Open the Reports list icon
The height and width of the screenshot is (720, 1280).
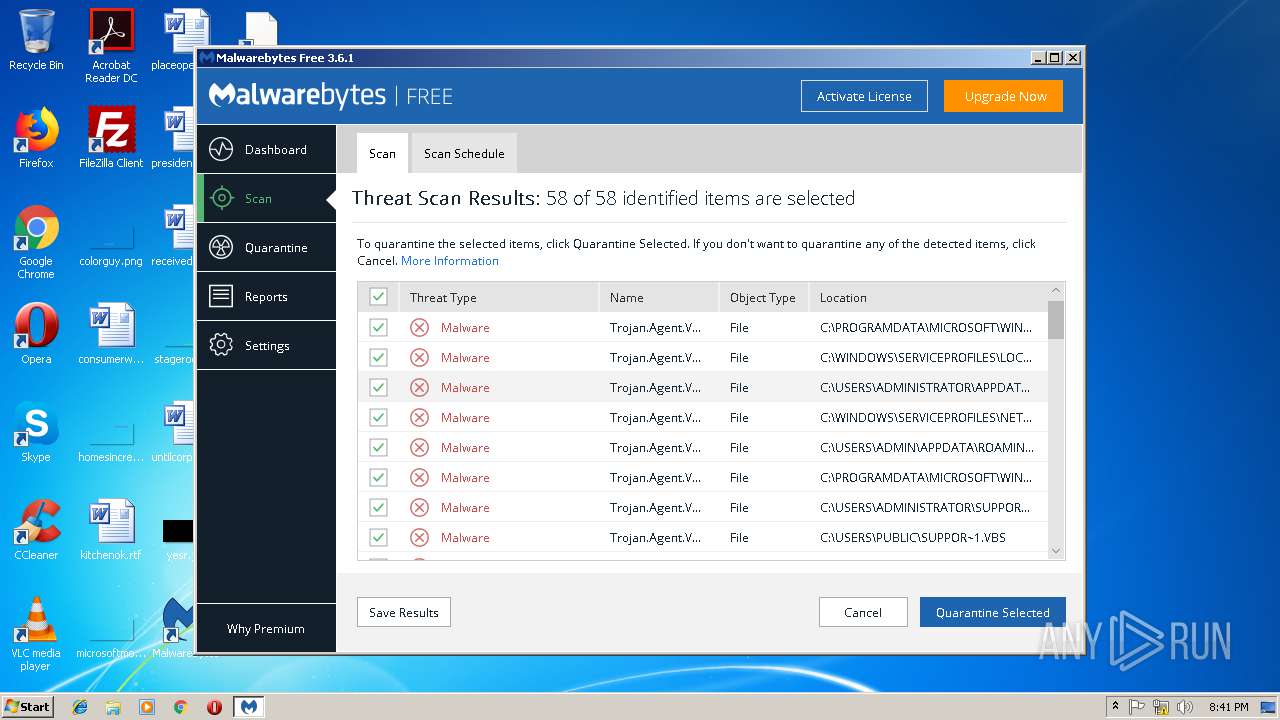click(x=221, y=296)
